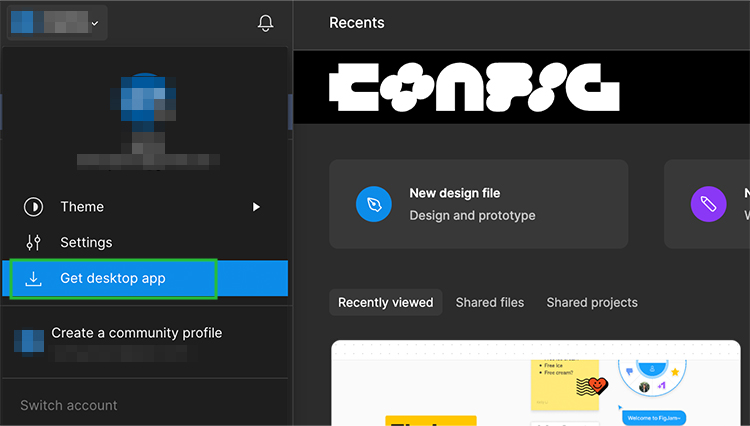750x426 pixels.
Task: Click the Settings sliders icon
Action: point(33,242)
